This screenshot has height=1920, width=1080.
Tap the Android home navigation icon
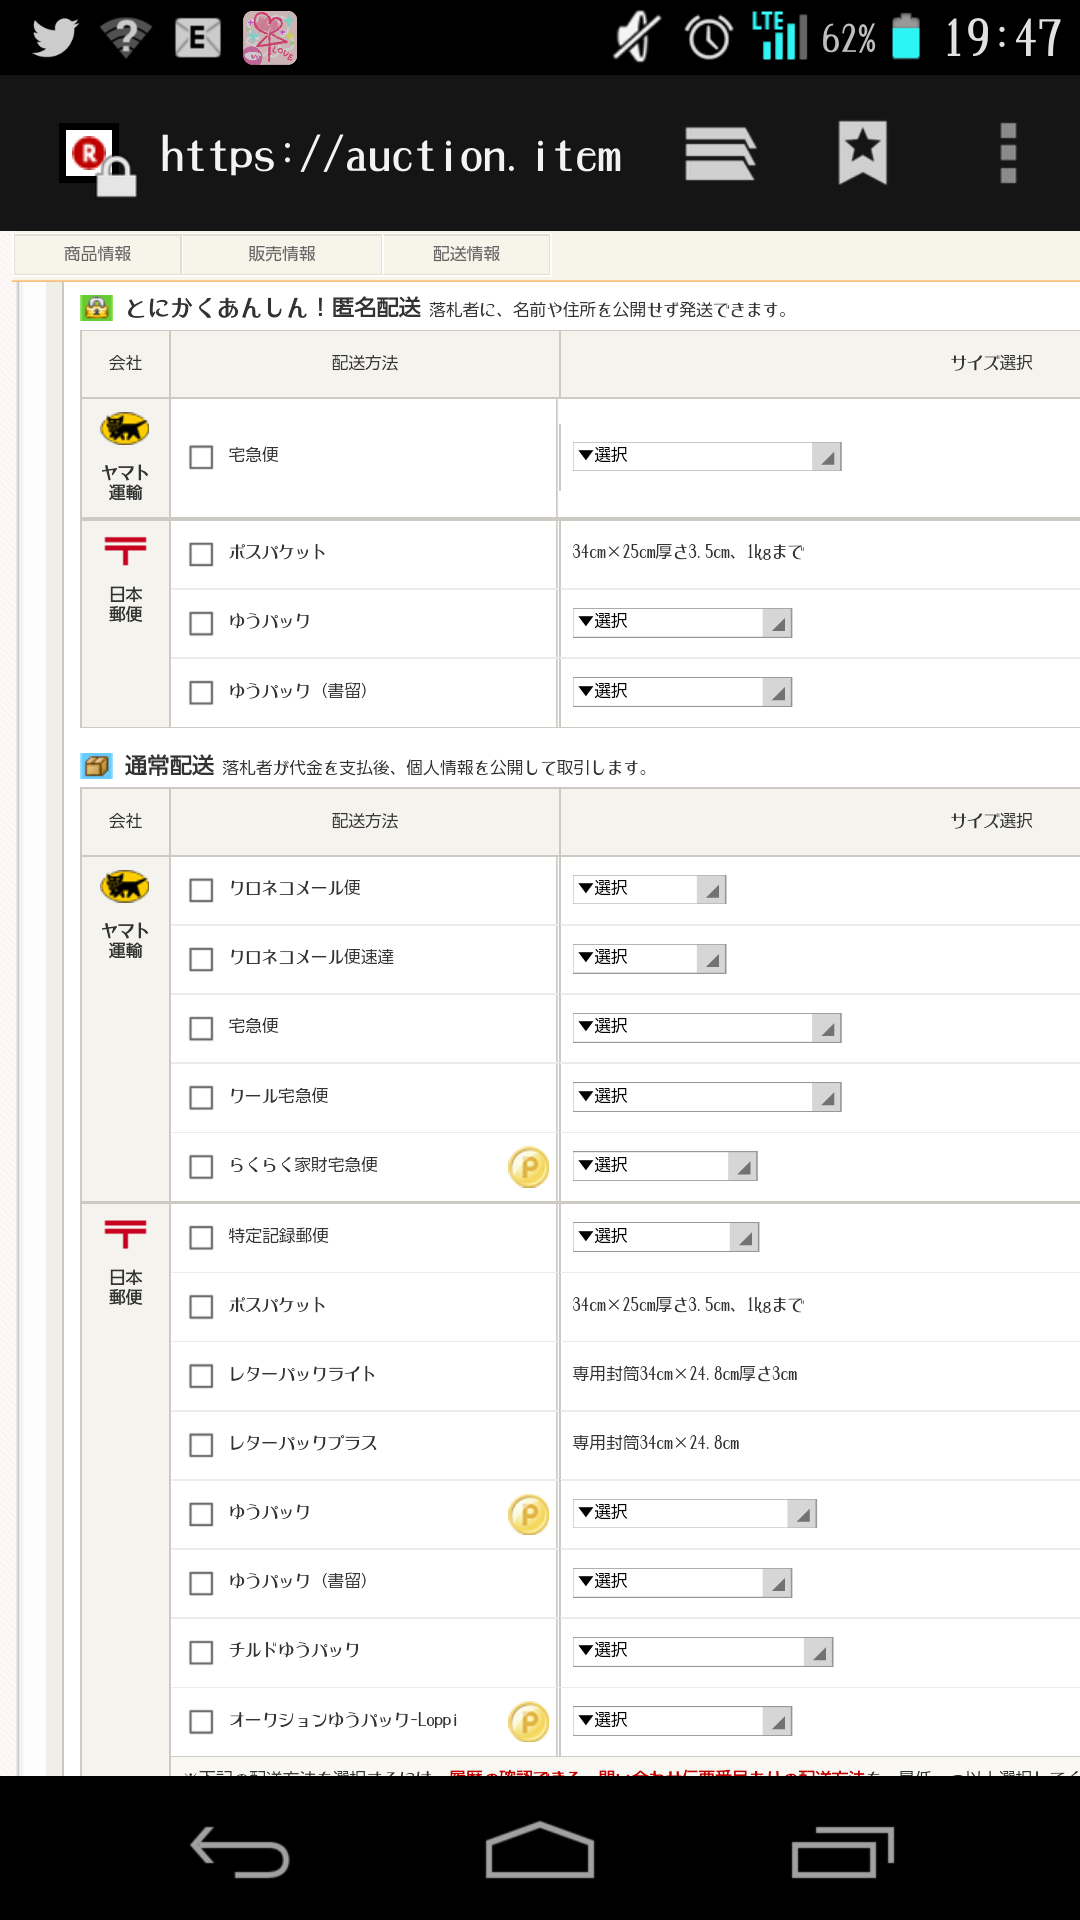[x=540, y=1850]
